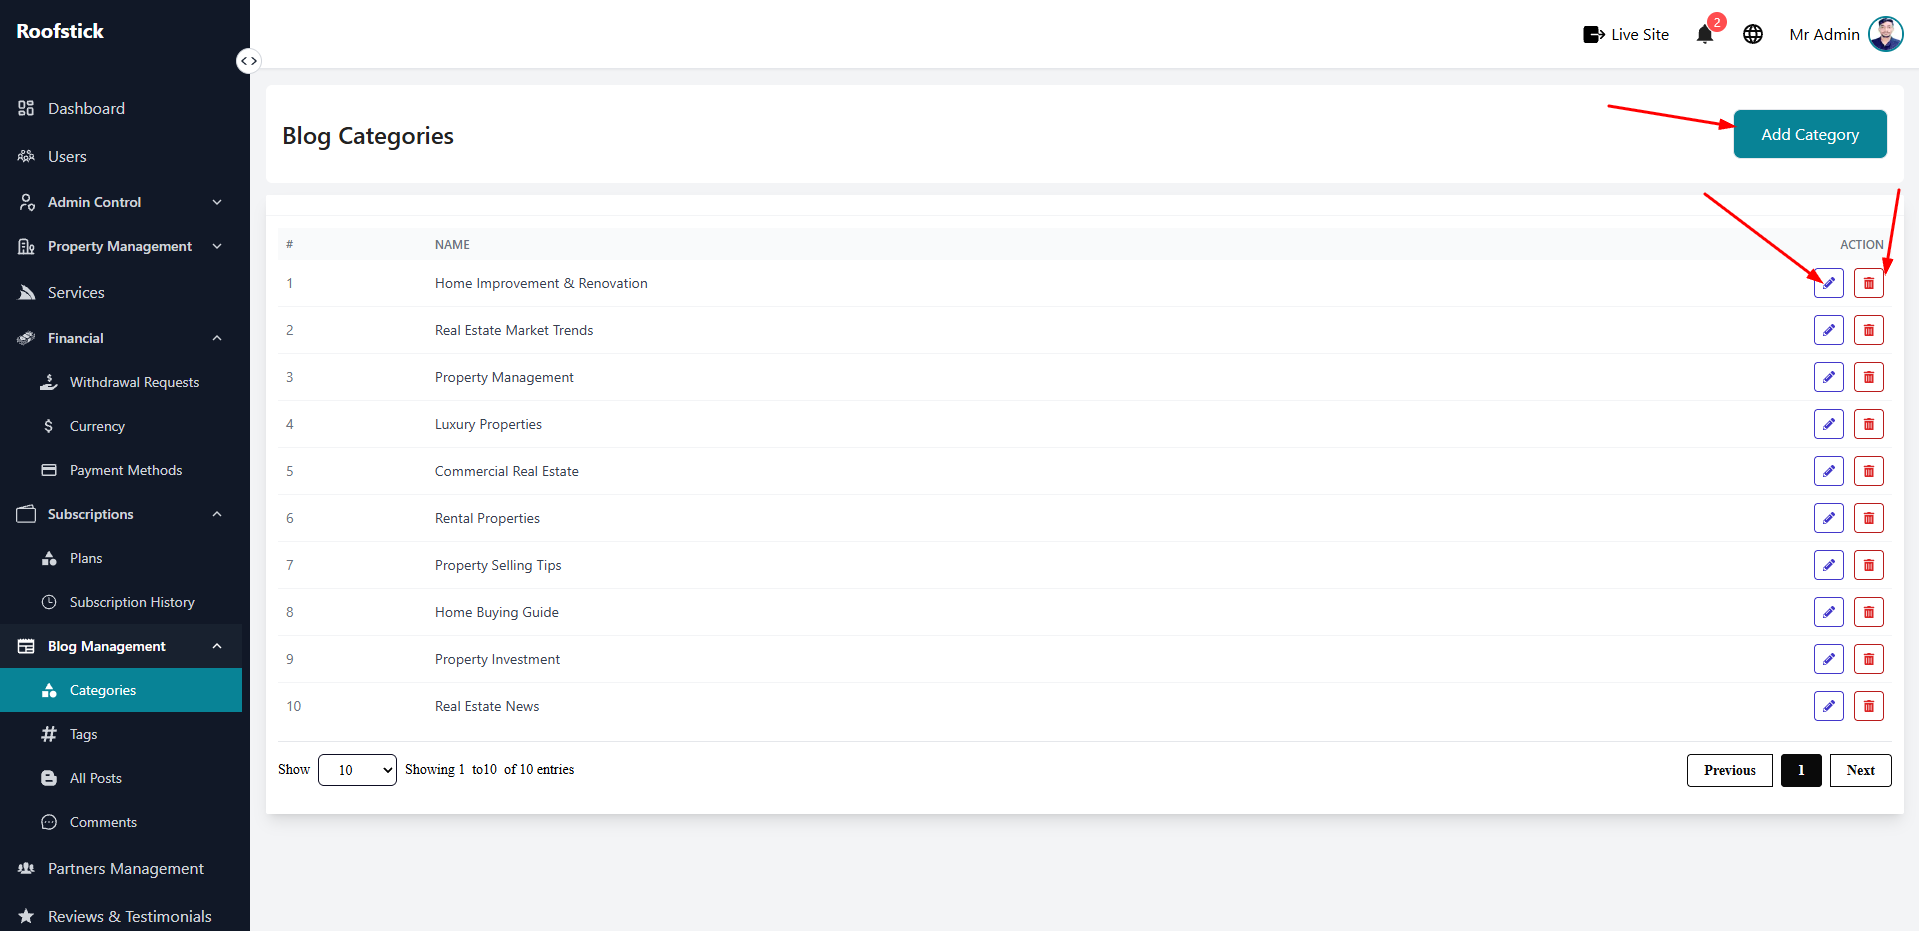
Task: Go to the Previous page
Action: (1730, 770)
